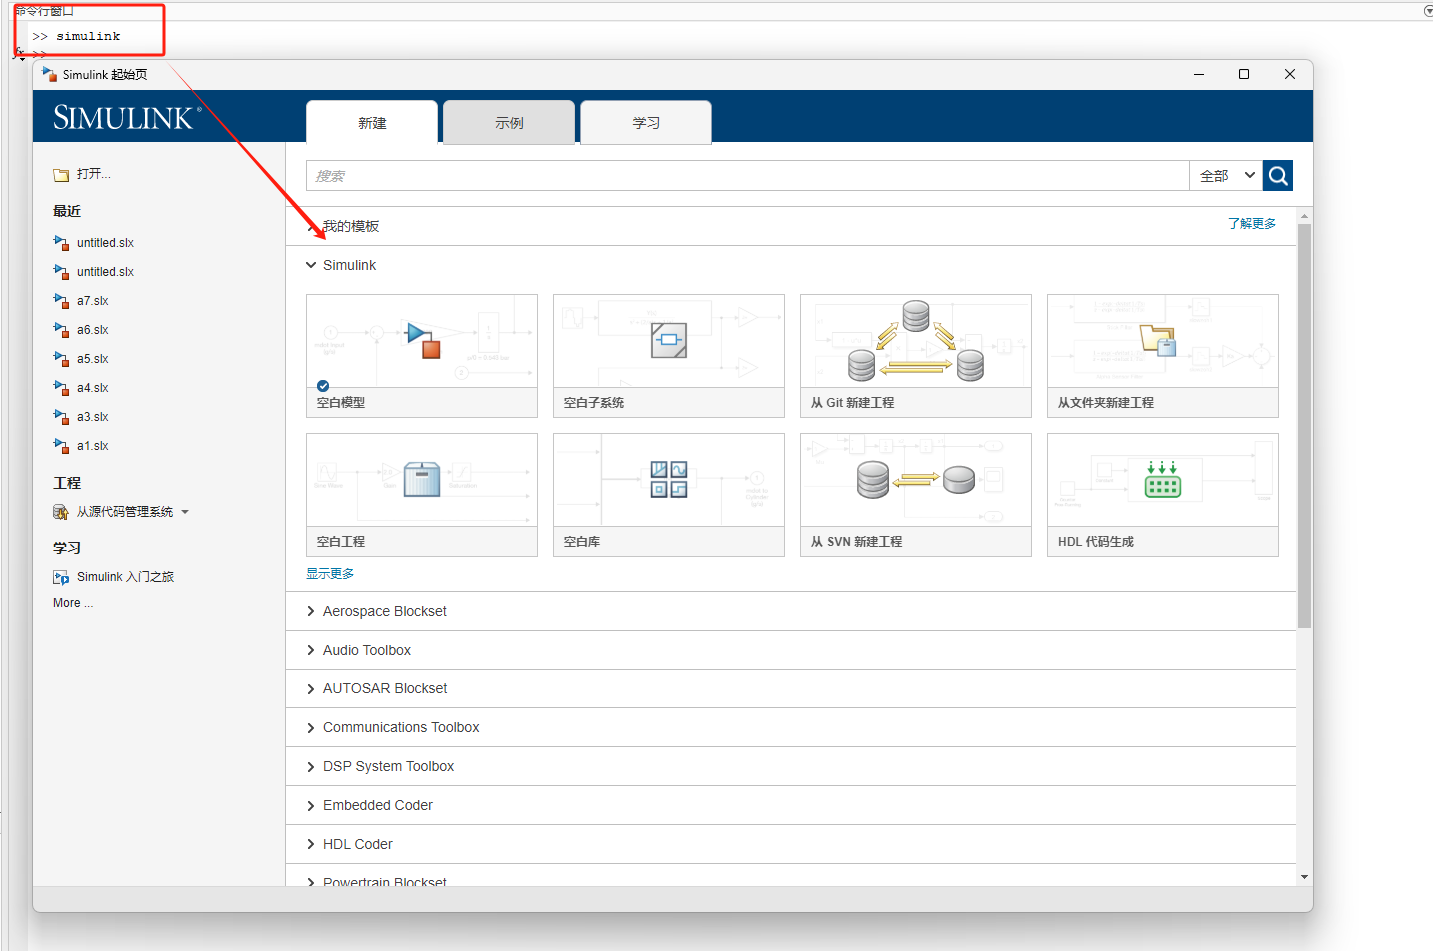Click the folder icon beside 打开...
Viewport: 1433px width, 951px height.
pos(61,174)
